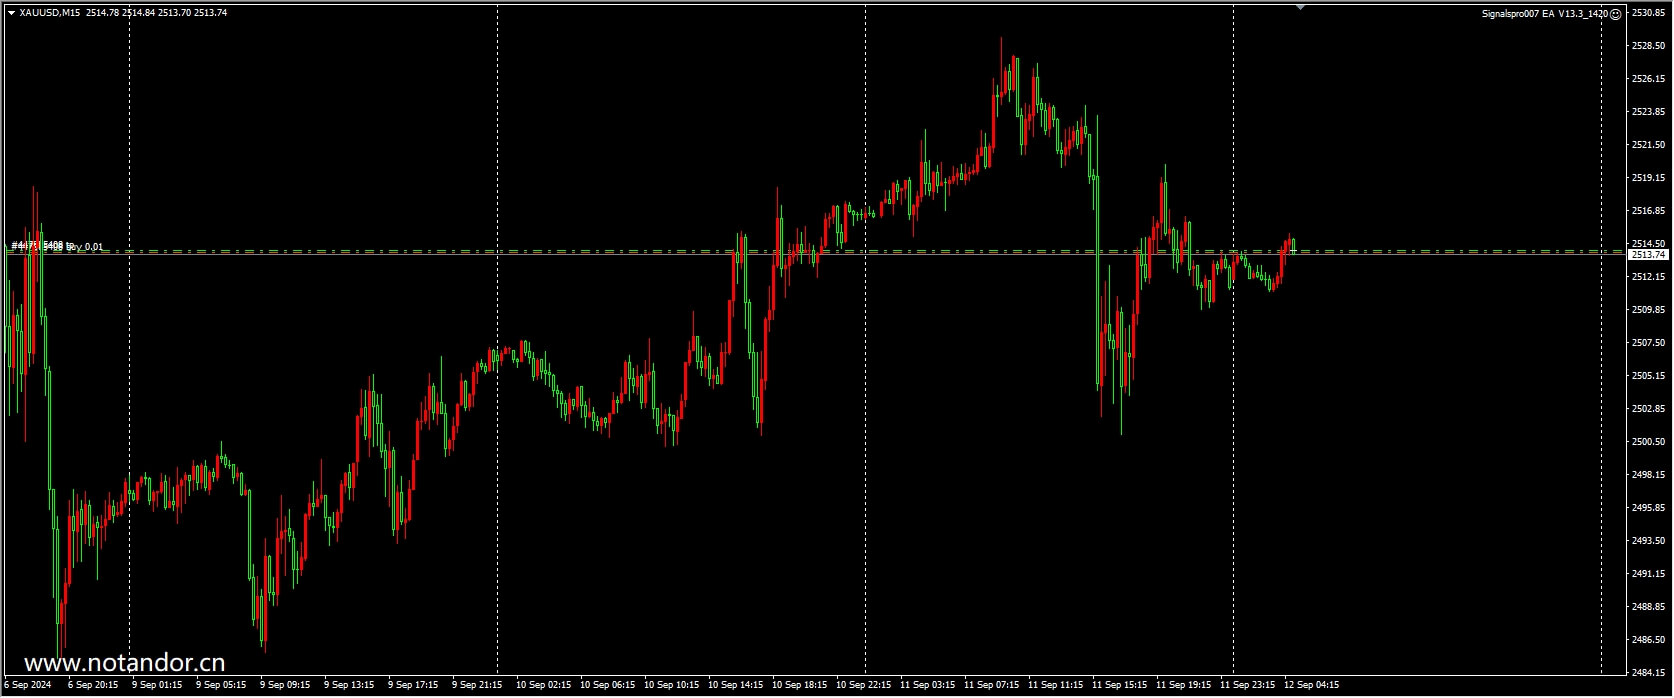The width and height of the screenshot is (1674, 698).
Task: Click the 2528.50 price scale label
Action: [1648, 46]
